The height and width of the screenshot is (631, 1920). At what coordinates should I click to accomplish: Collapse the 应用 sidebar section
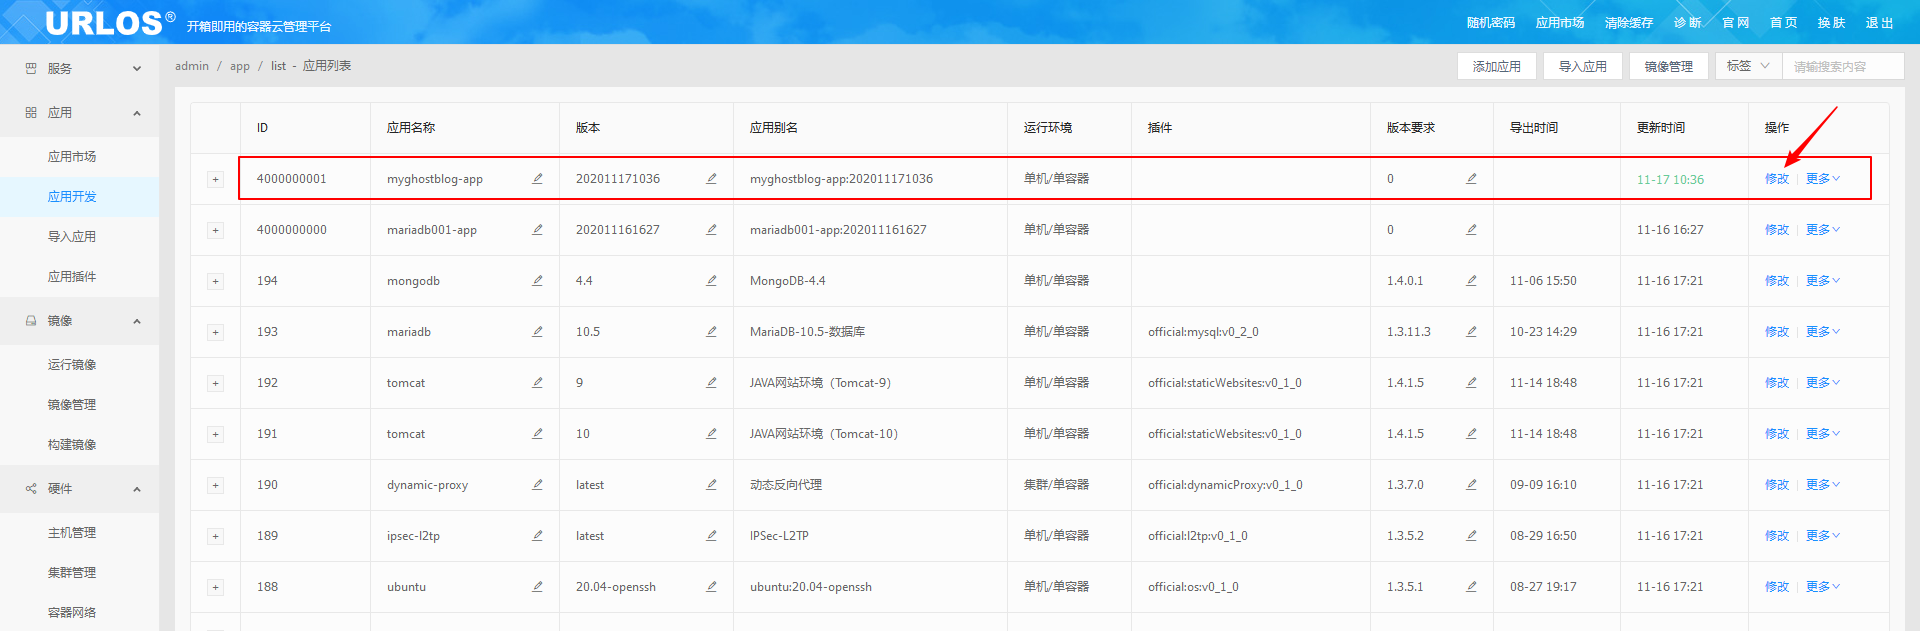click(x=80, y=113)
